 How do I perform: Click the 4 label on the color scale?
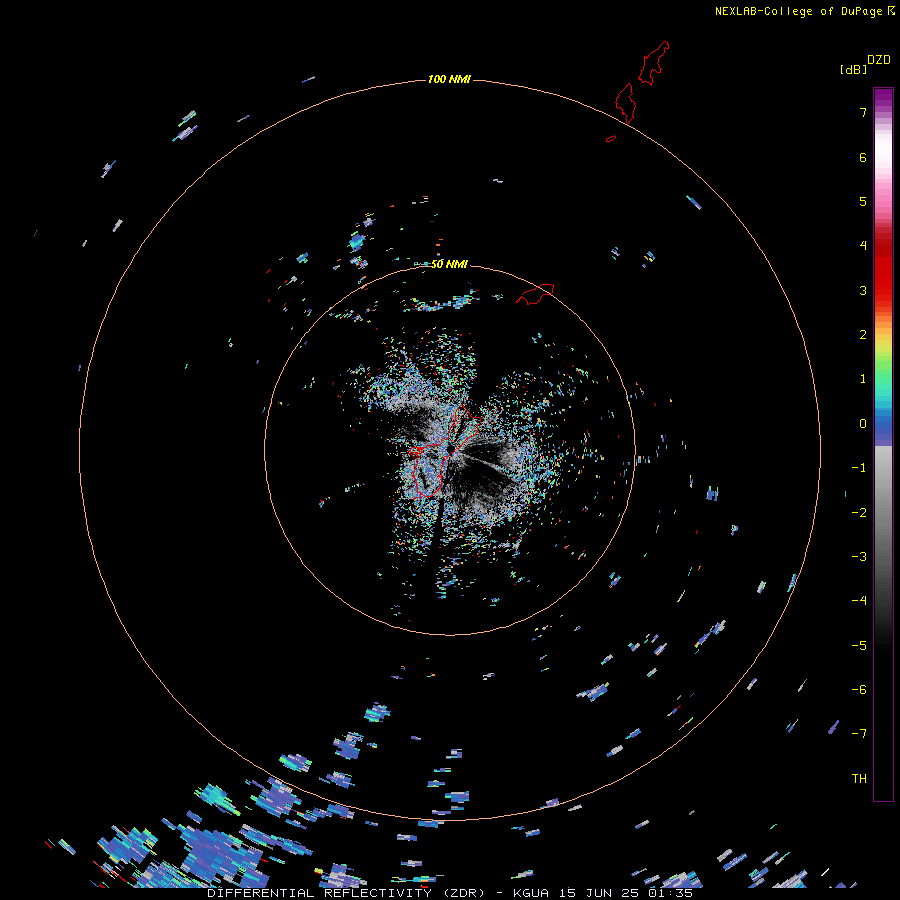[863, 246]
